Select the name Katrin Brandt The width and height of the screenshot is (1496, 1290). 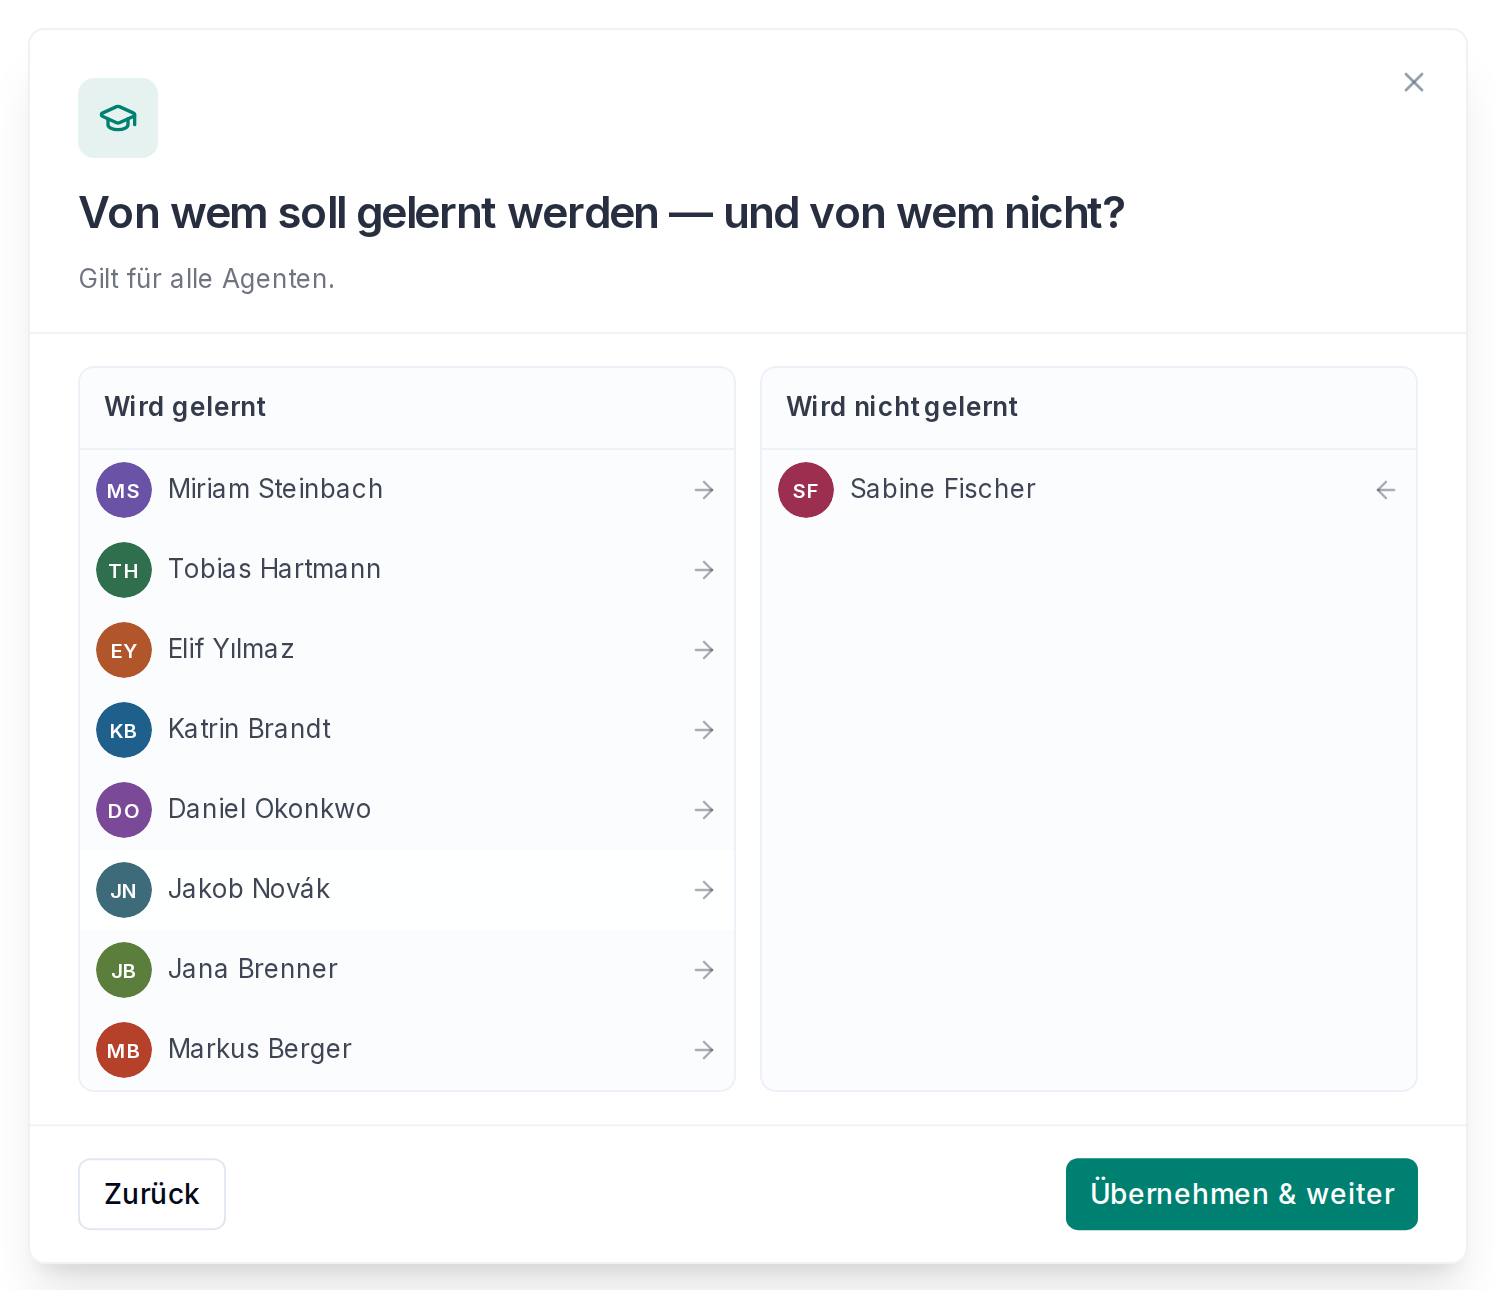(x=249, y=729)
